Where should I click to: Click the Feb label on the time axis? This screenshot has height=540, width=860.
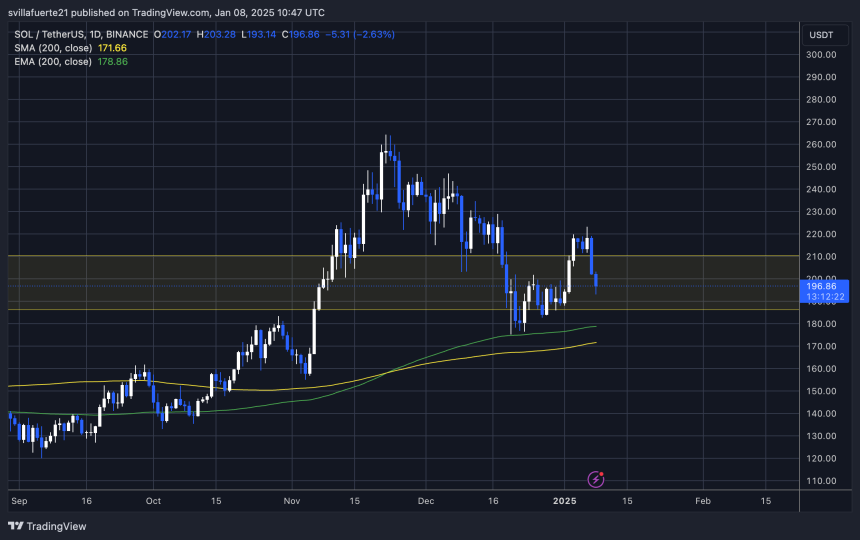(702, 499)
